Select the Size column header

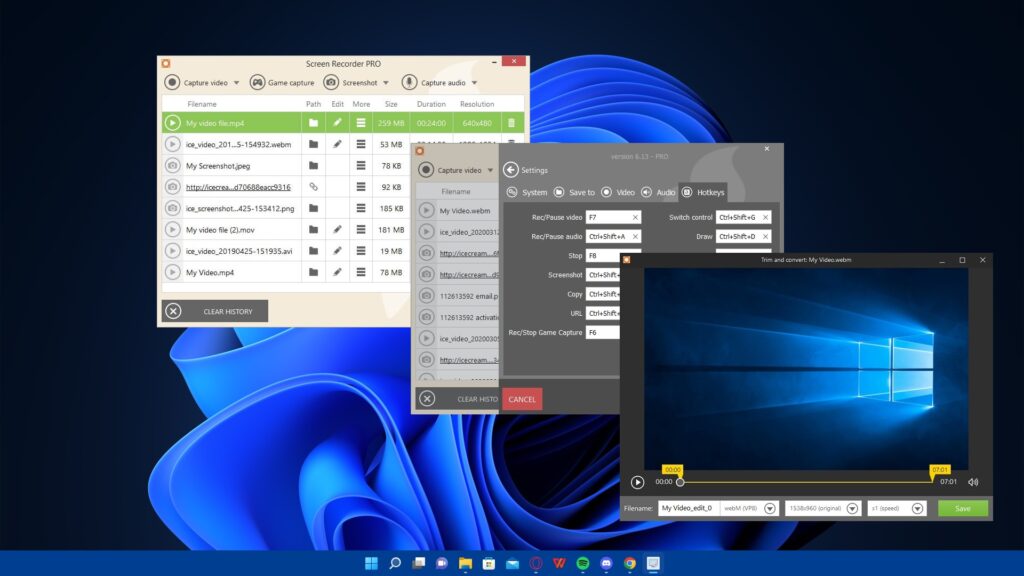pyautogui.click(x=391, y=104)
